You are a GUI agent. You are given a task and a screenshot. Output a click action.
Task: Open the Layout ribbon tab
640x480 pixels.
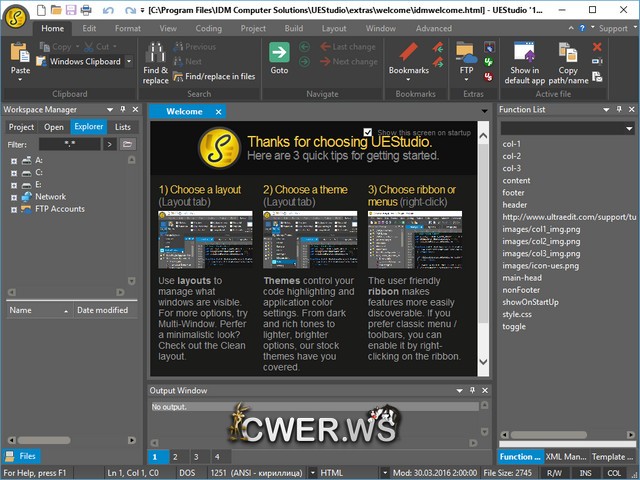[334, 28]
